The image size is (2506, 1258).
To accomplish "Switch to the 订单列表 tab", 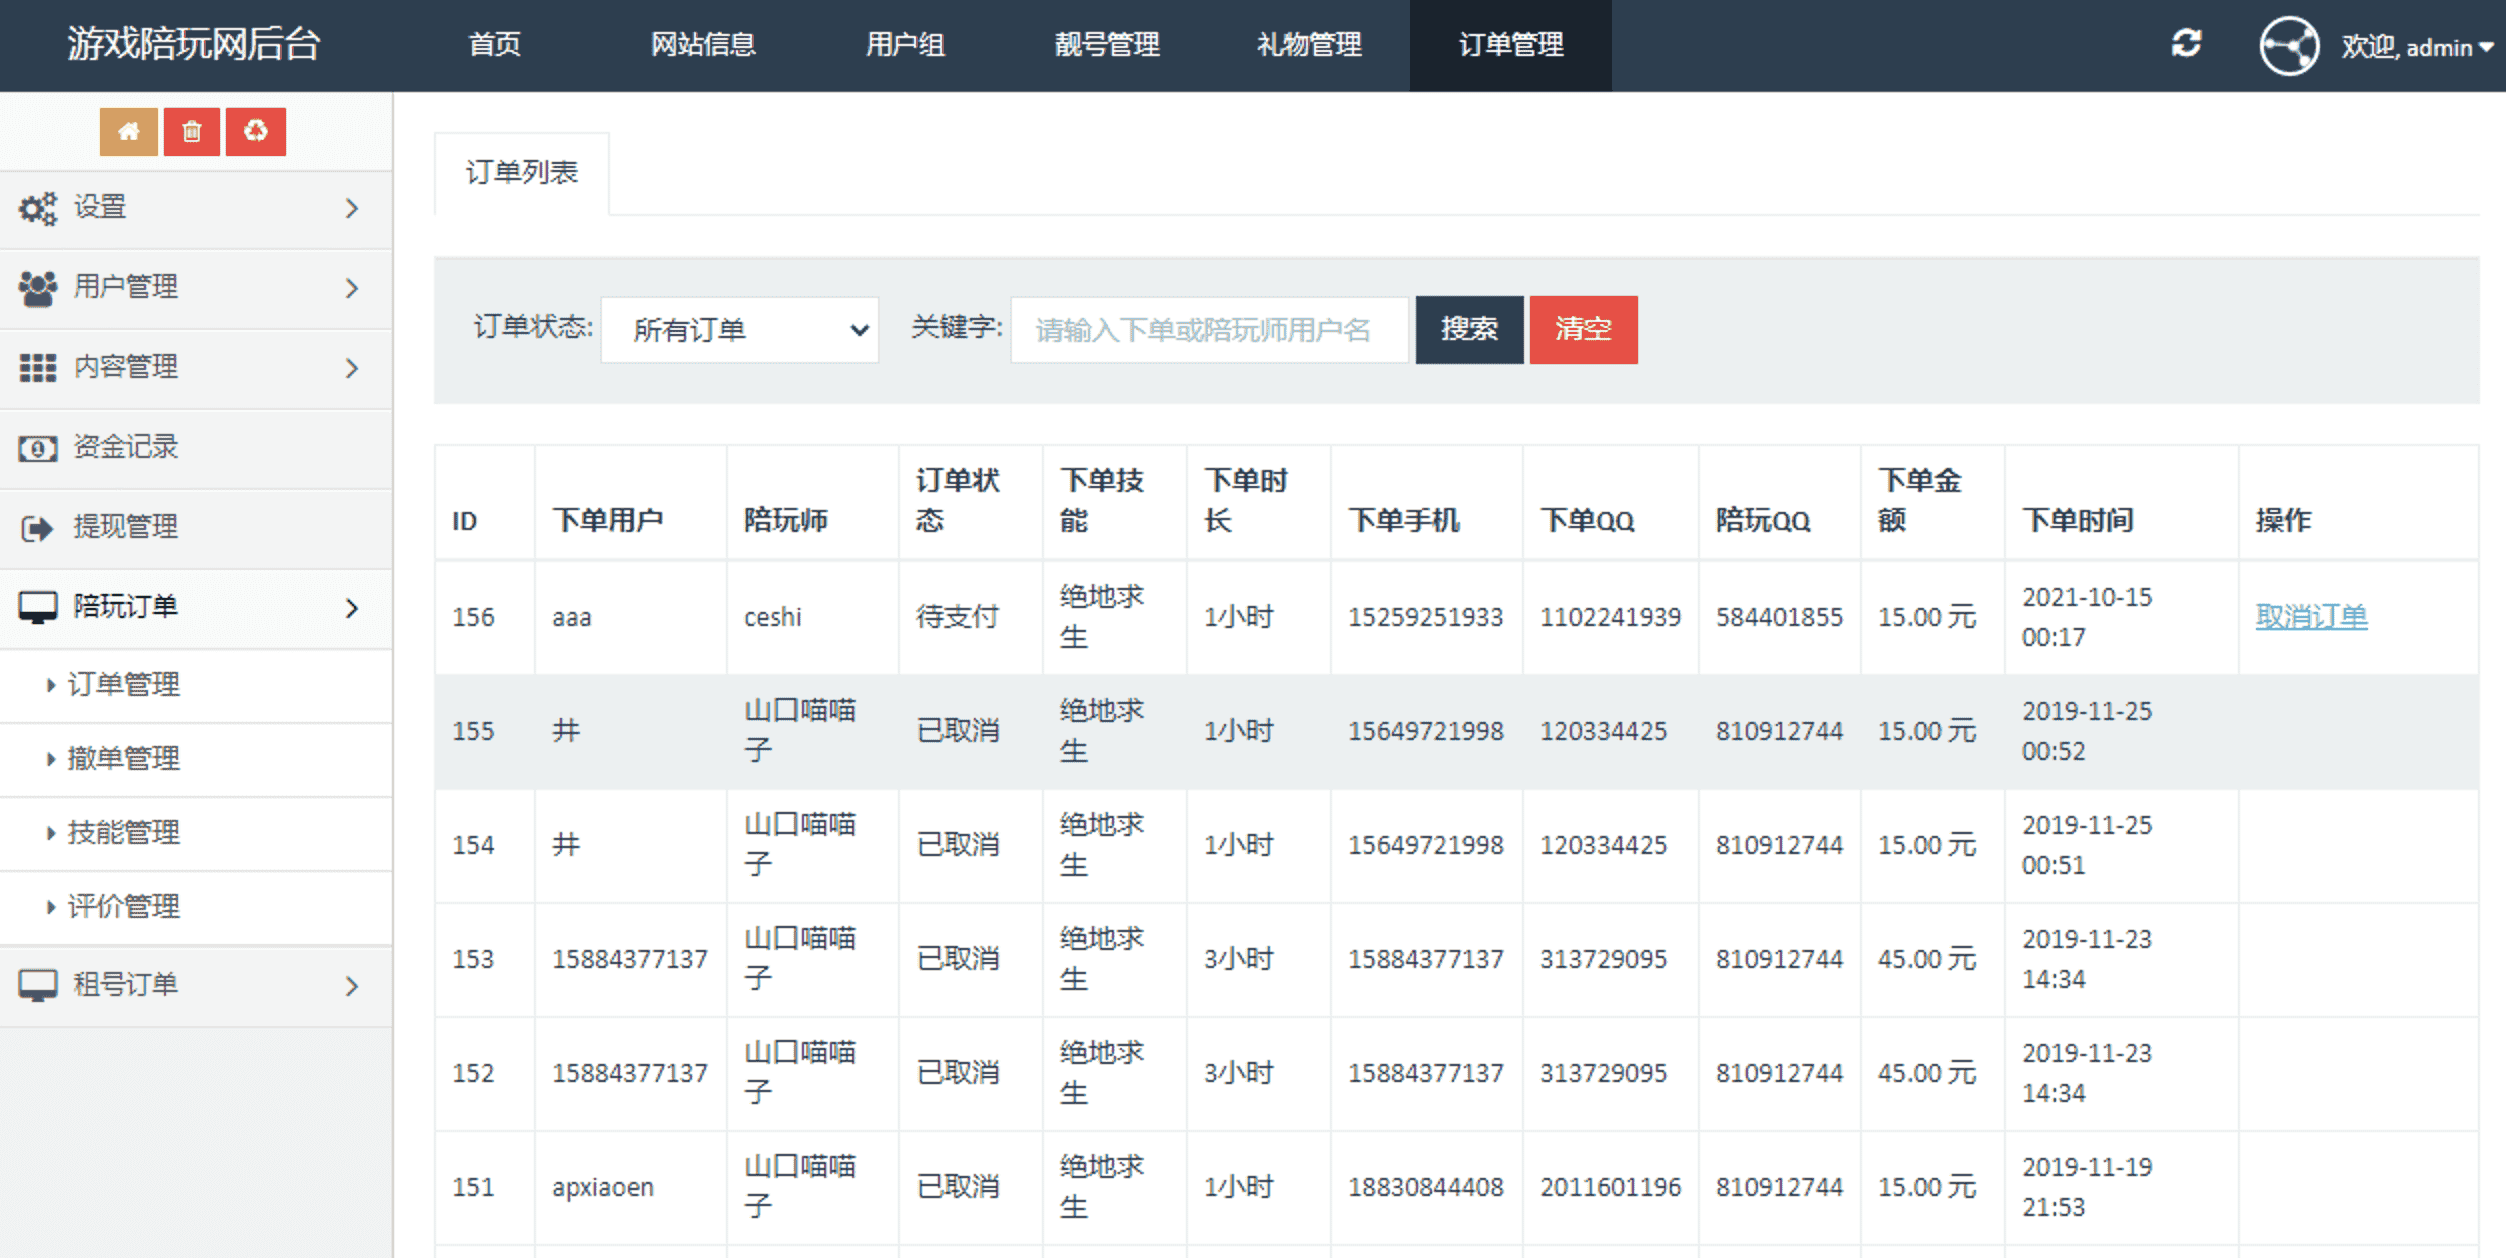I will [x=522, y=173].
